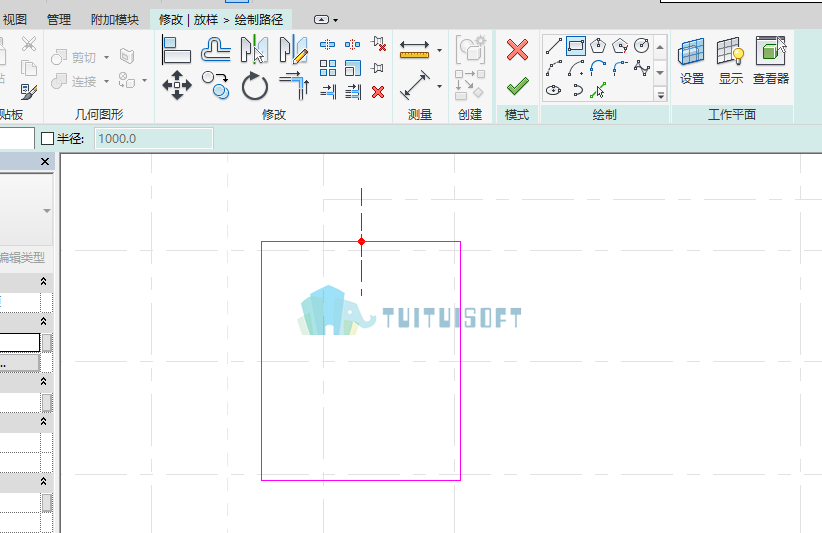822x533 pixels.
Task: Select the Split Element tool
Action: pyautogui.click(x=328, y=45)
